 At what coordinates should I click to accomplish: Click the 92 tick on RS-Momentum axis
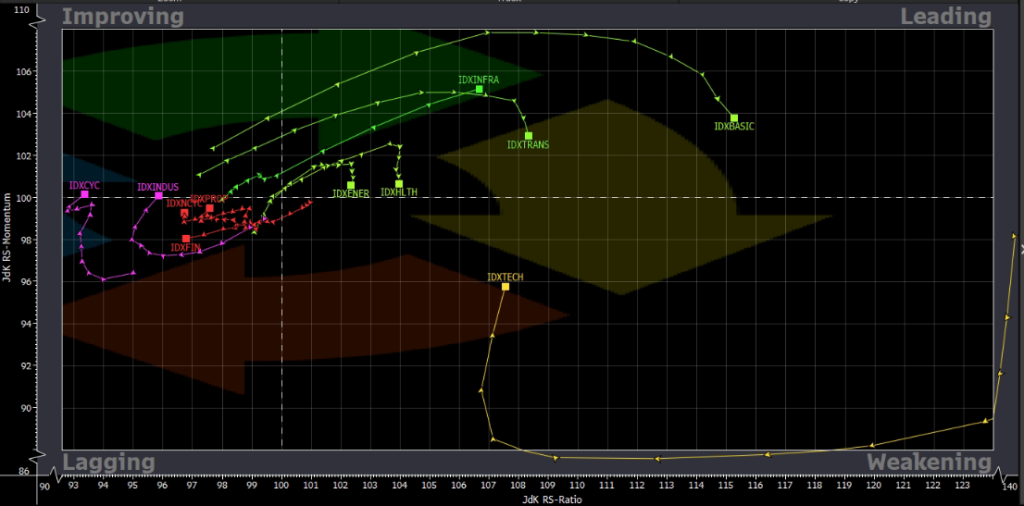click(24, 366)
